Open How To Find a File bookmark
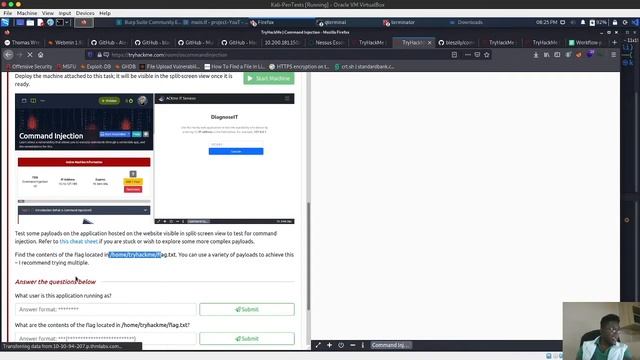 pos(235,67)
